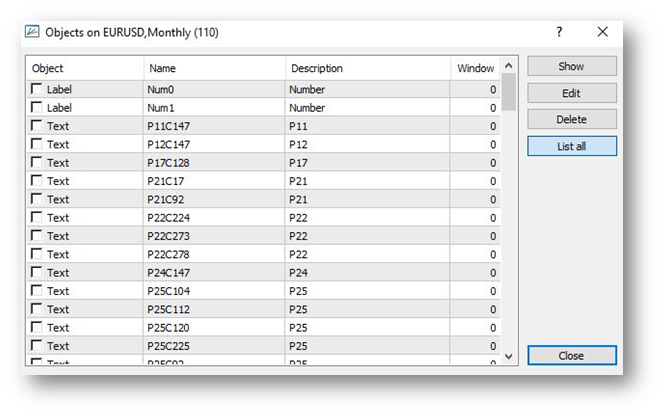The image size is (665, 417).
Task: Tick the checkbox for P22C278
Action: click(x=36, y=254)
